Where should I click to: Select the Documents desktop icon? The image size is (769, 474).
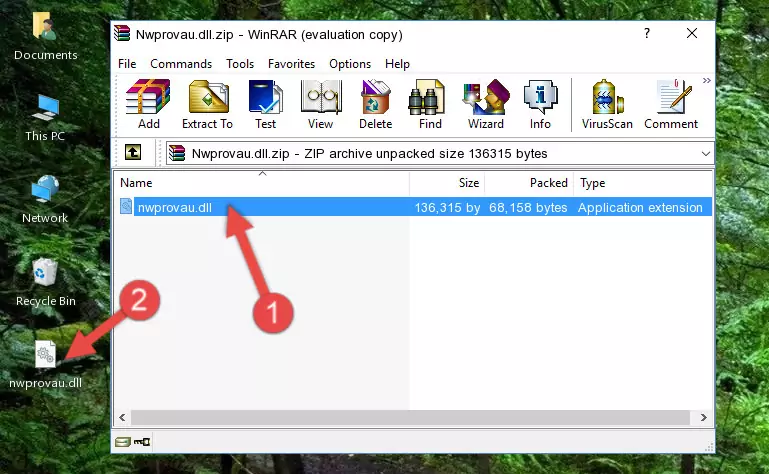tap(46, 36)
